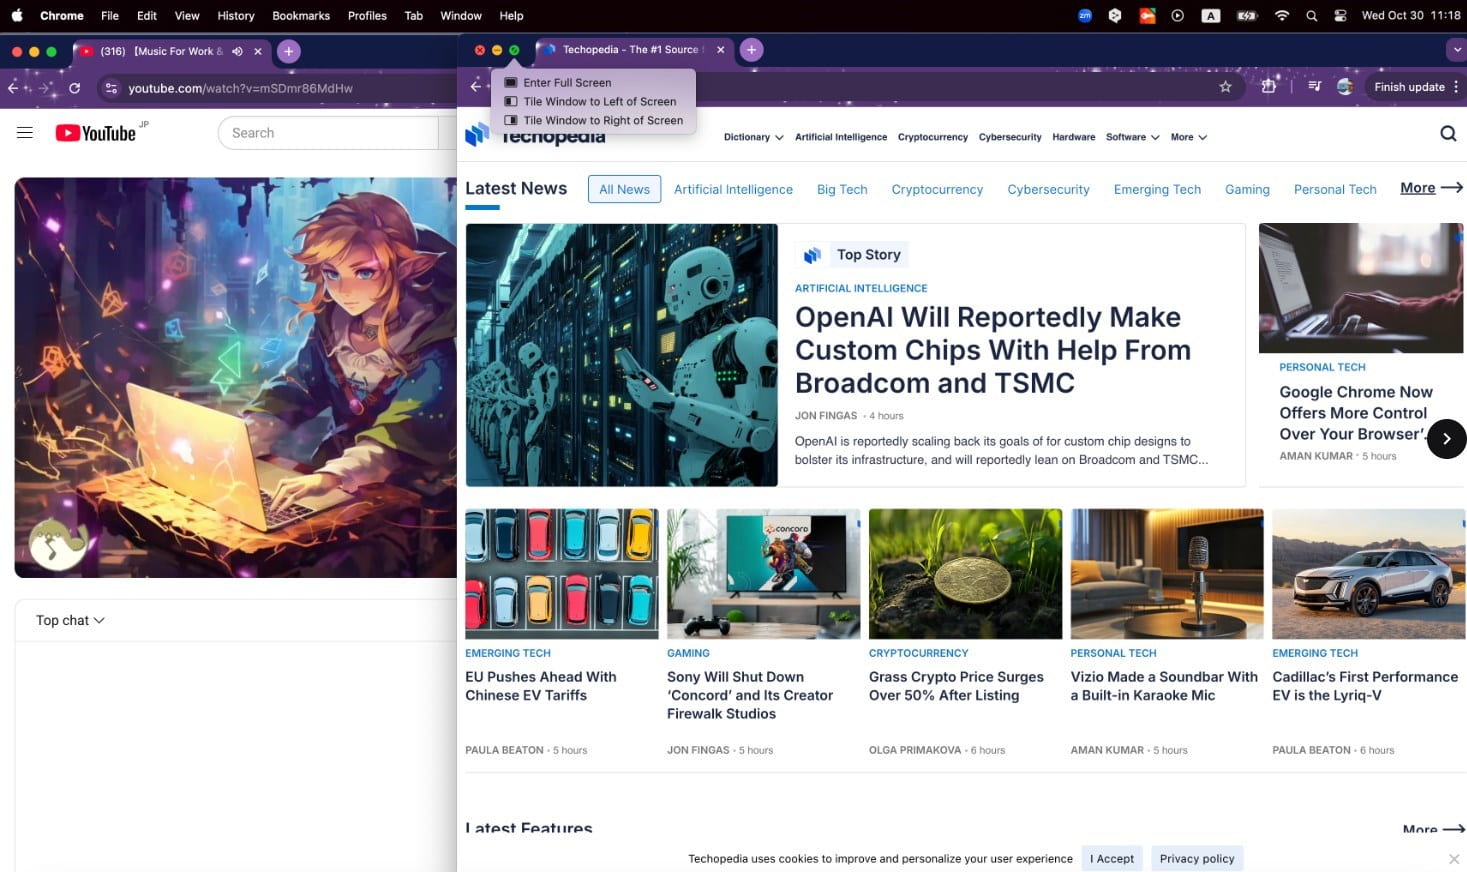Open the Now Playing menu bar icon
The height and width of the screenshot is (872, 1467).
[x=1177, y=15]
